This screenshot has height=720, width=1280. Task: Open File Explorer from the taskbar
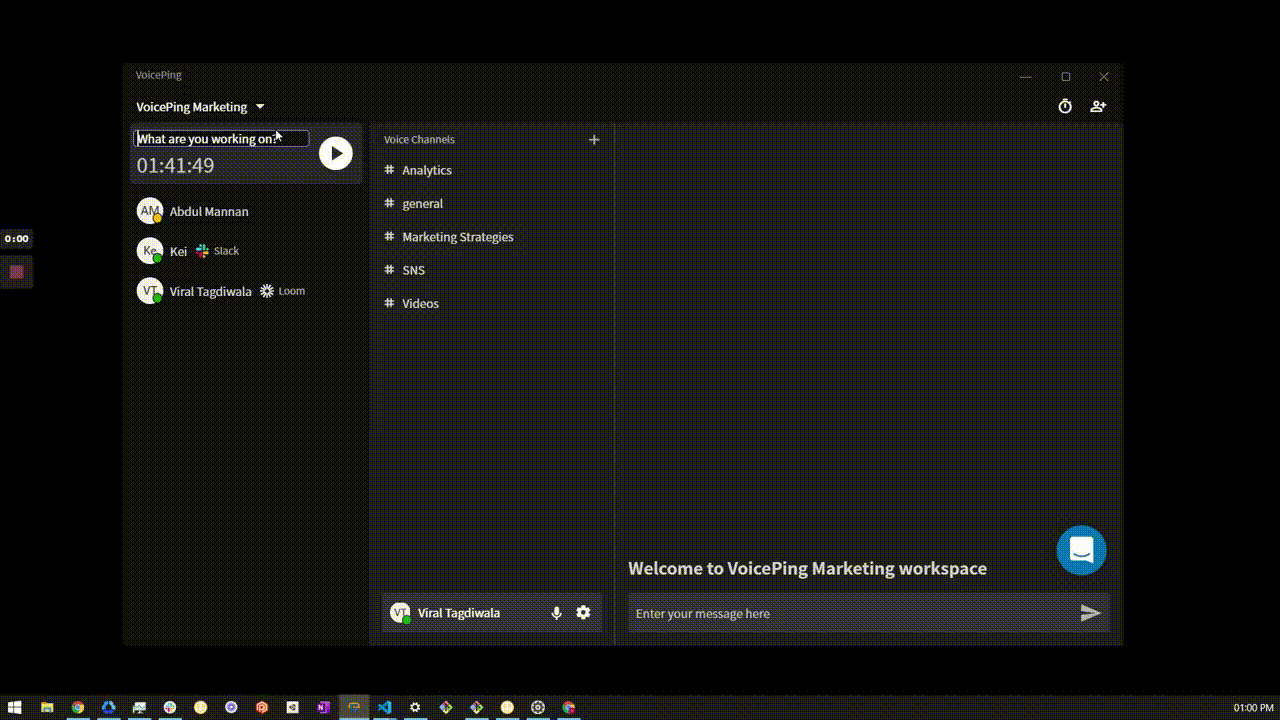click(46, 708)
